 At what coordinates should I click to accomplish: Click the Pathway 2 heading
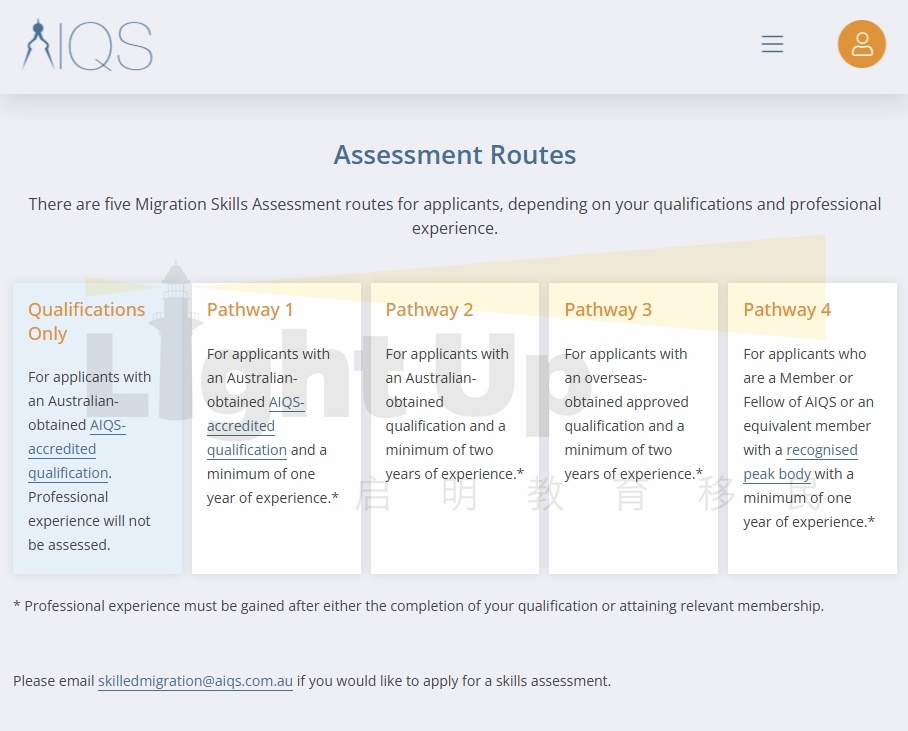tap(429, 309)
